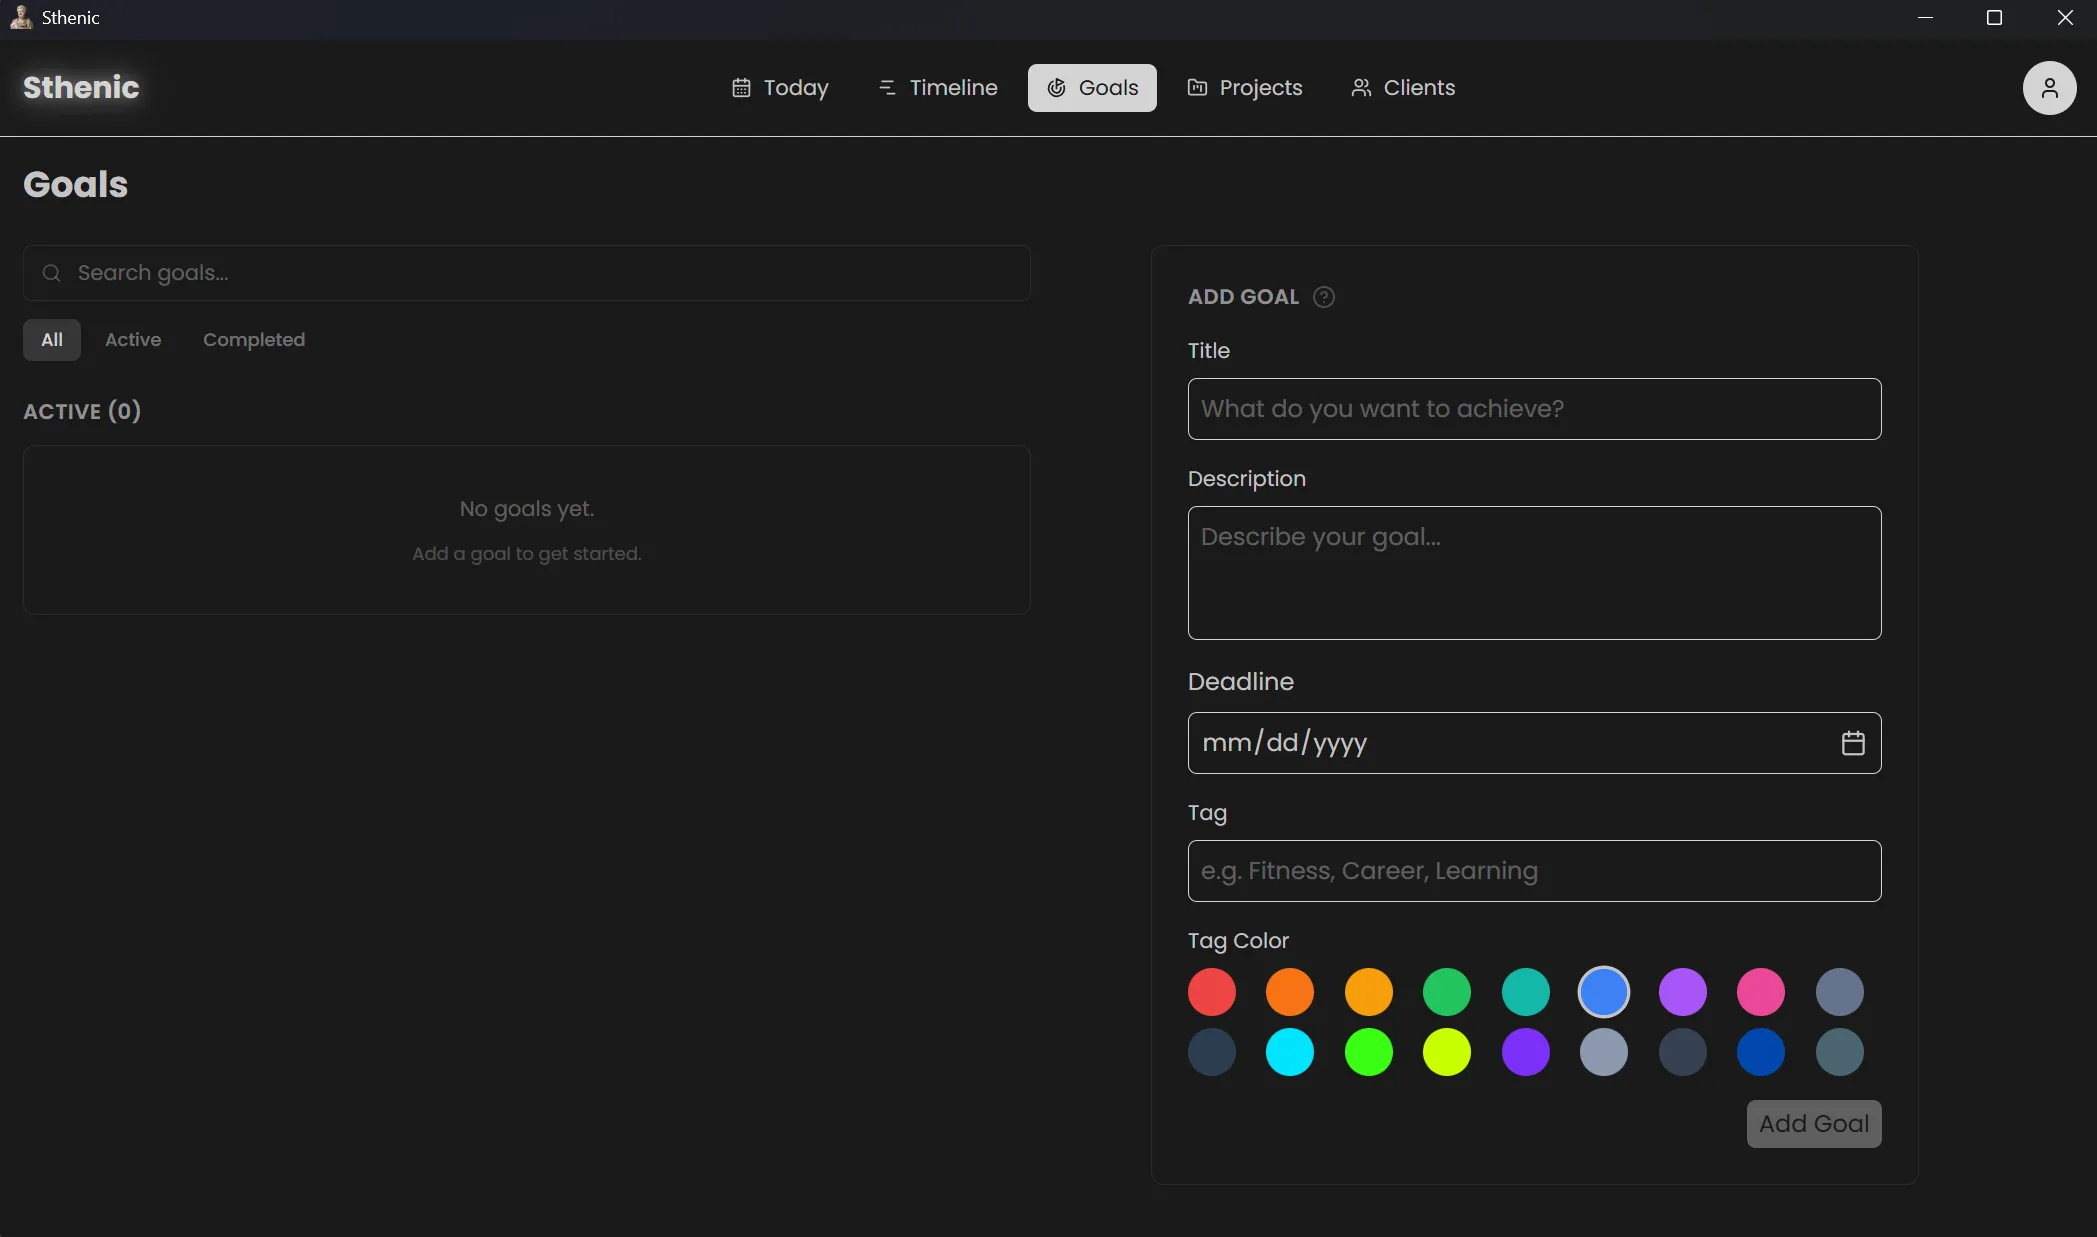Image resolution: width=2097 pixels, height=1237 pixels.
Task: Choose the violet swatch in second row
Action: pos(1526,1052)
